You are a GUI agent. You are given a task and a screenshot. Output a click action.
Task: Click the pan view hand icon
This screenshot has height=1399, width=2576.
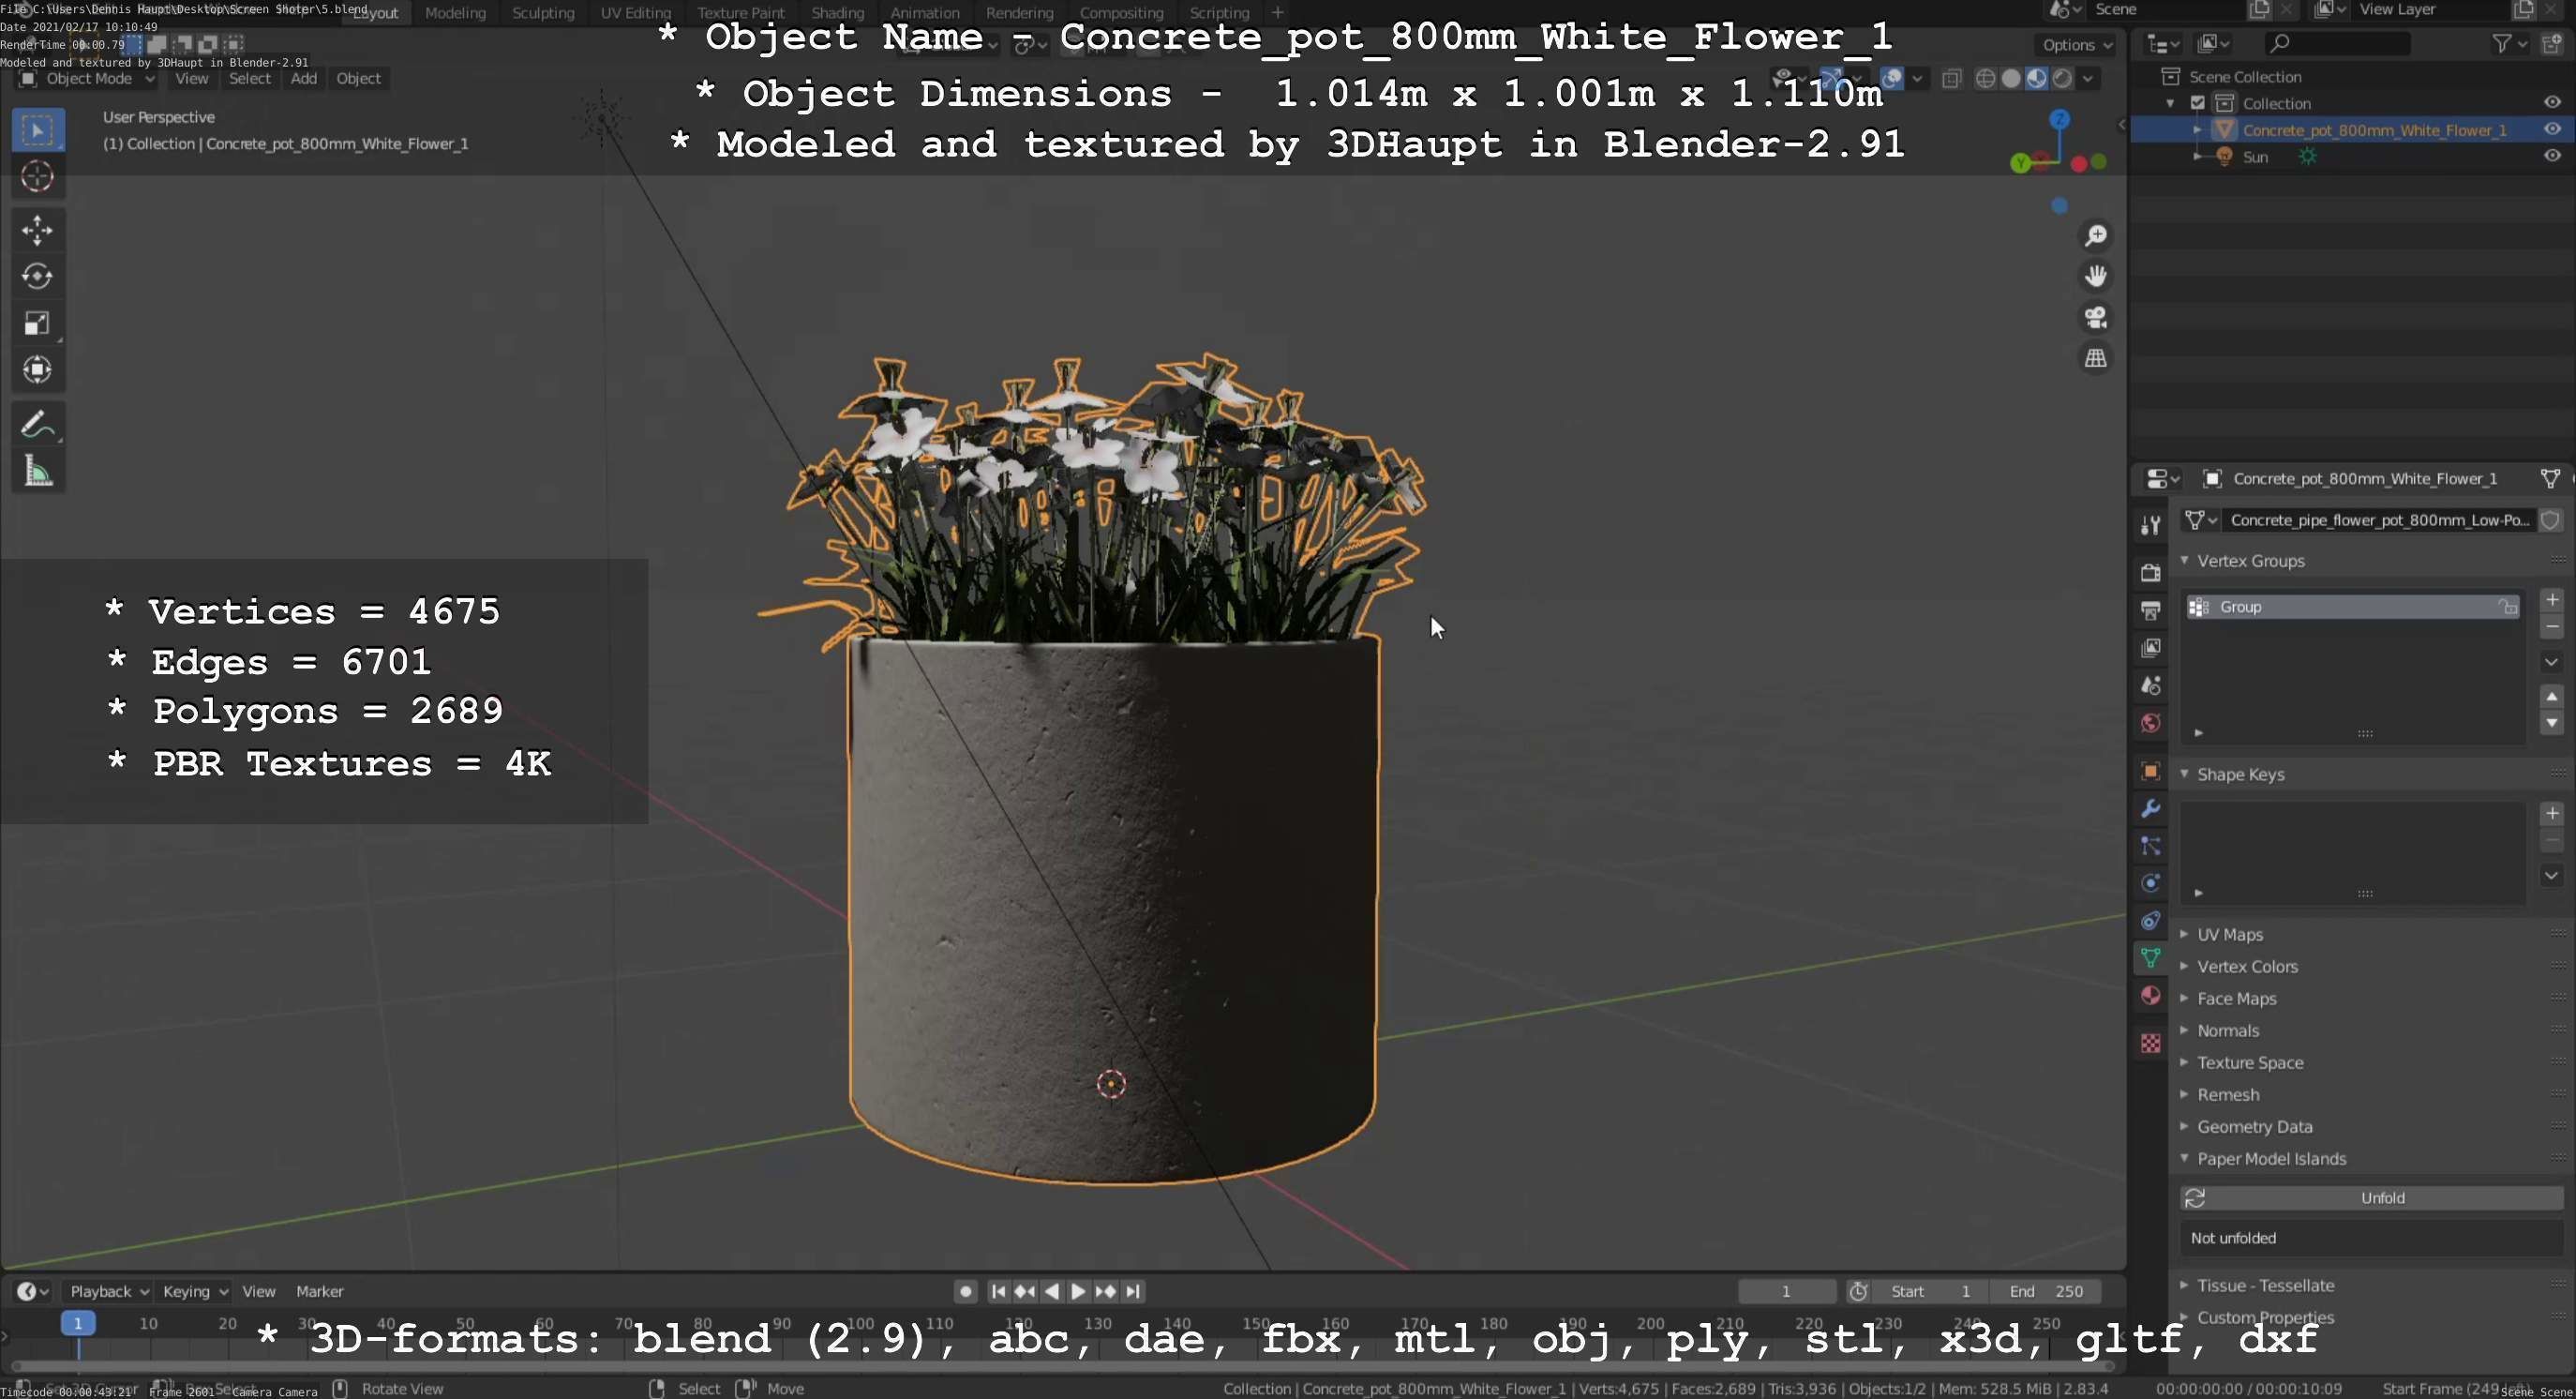pyautogui.click(x=2095, y=276)
